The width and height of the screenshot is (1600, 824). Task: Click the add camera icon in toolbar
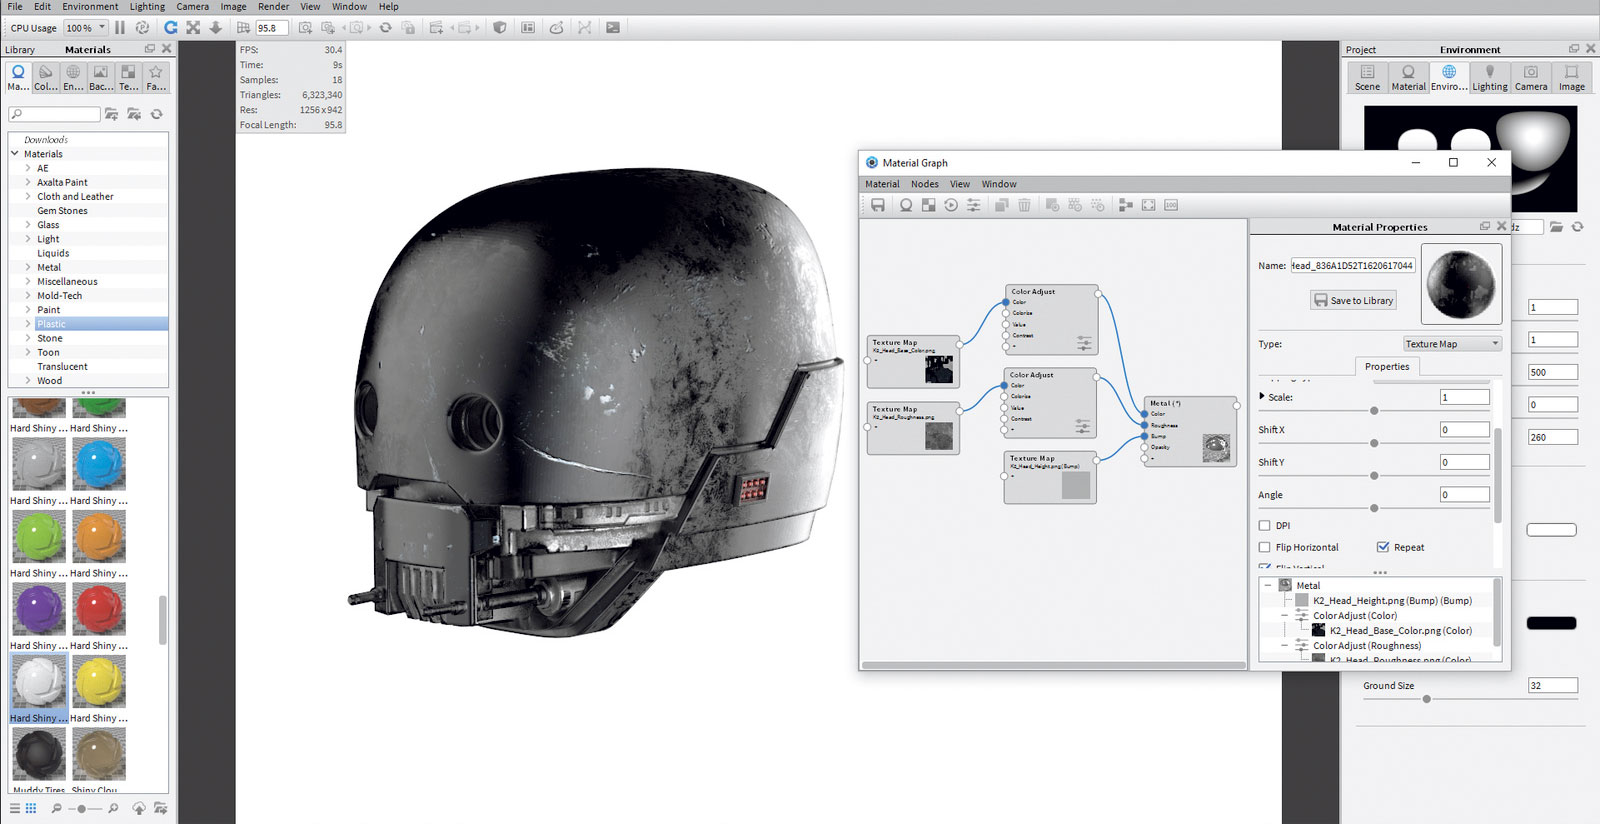[305, 28]
